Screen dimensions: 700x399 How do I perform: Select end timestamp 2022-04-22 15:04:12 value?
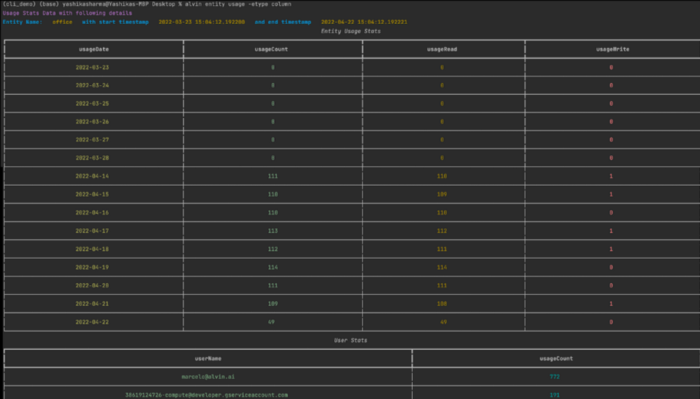tap(364, 22)
